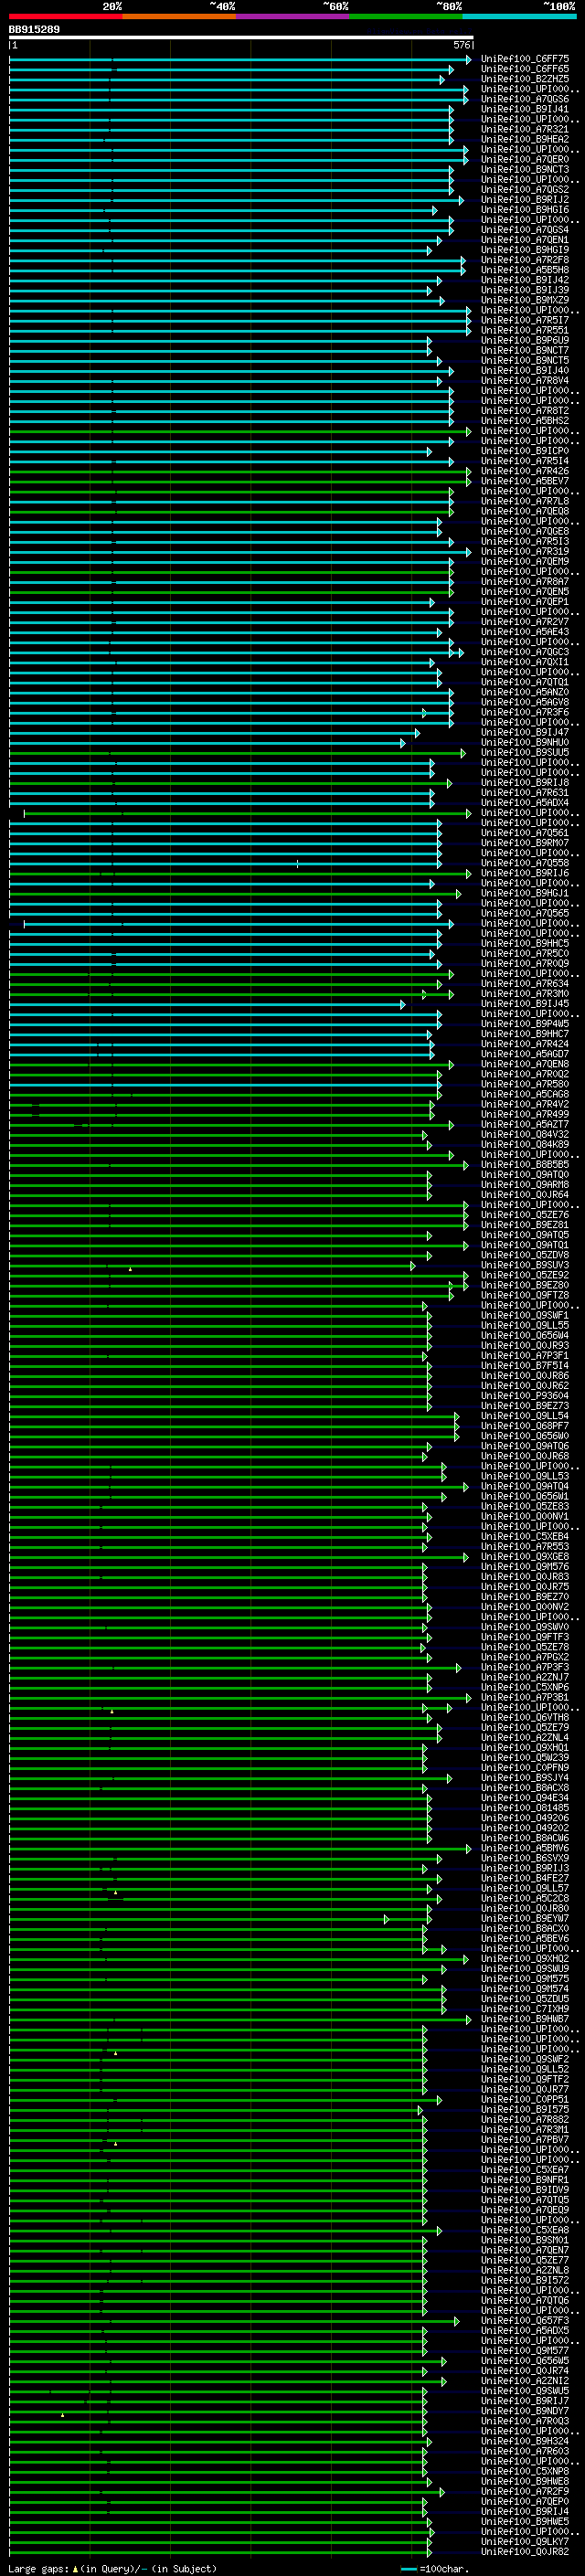This screenshot has width=585, height=2576.
Task: Select the UniRef100_B9MXZ9 label
Action: pos(525,300)
